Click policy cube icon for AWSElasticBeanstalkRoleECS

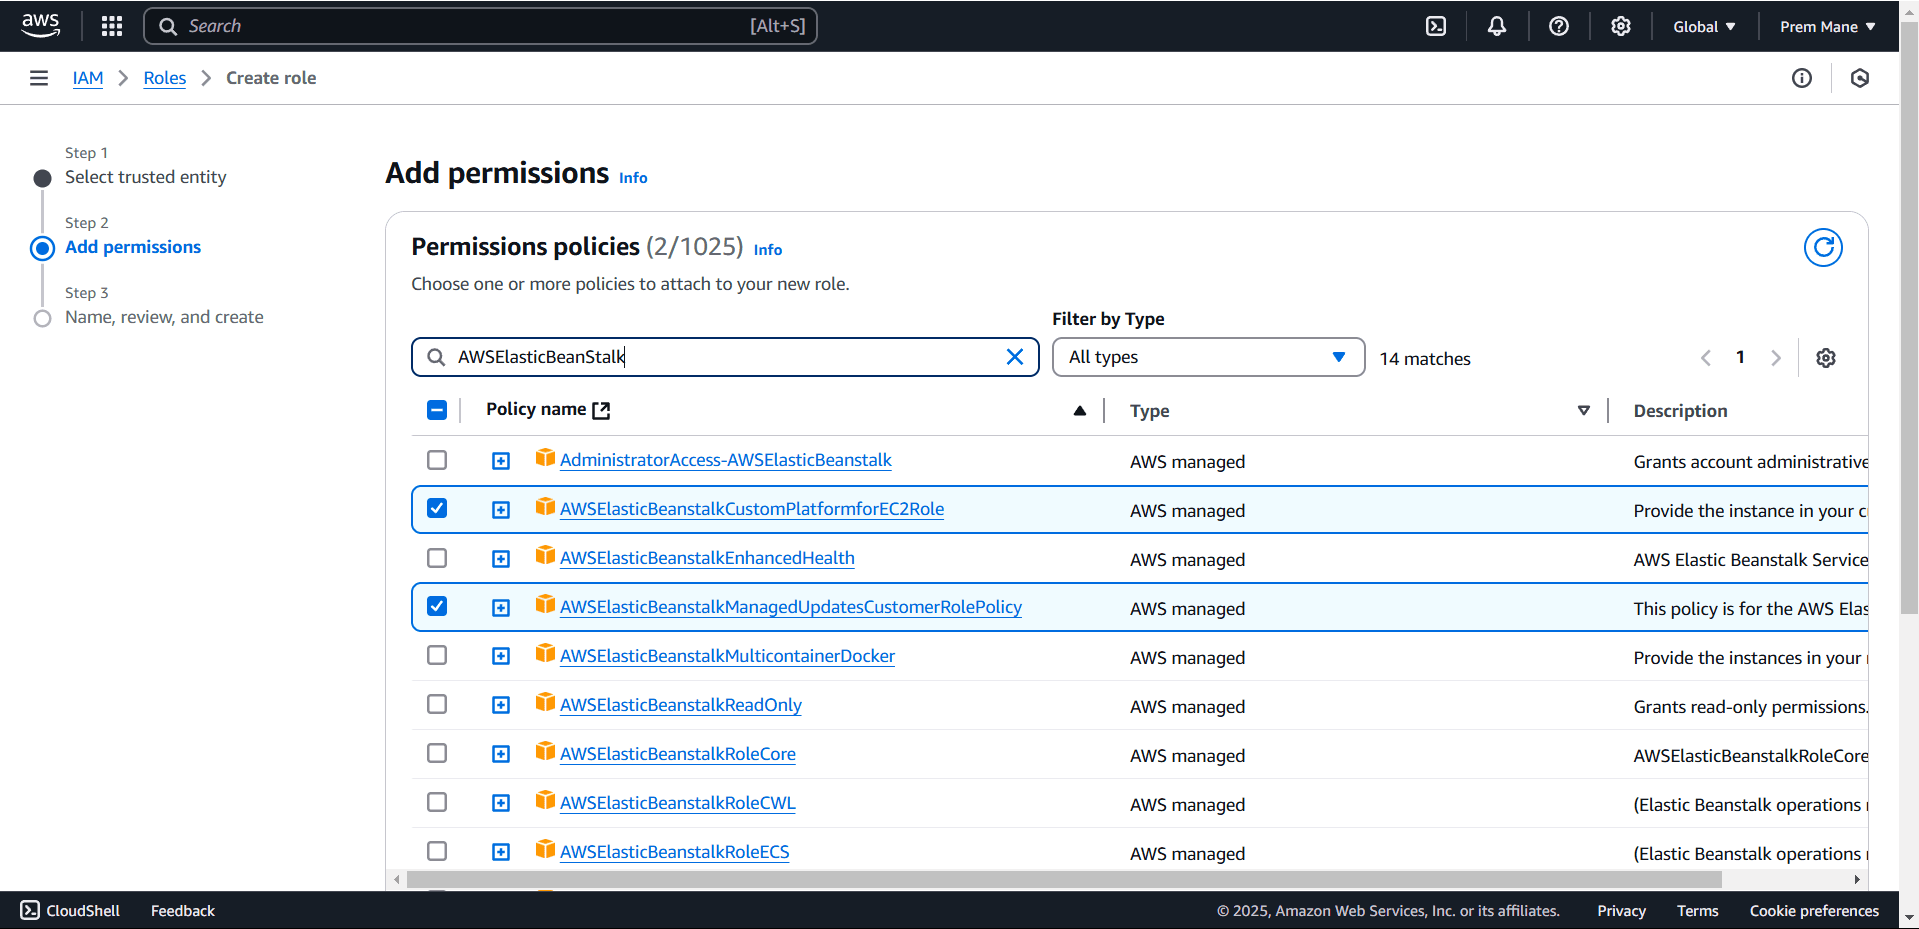point(545,849)
